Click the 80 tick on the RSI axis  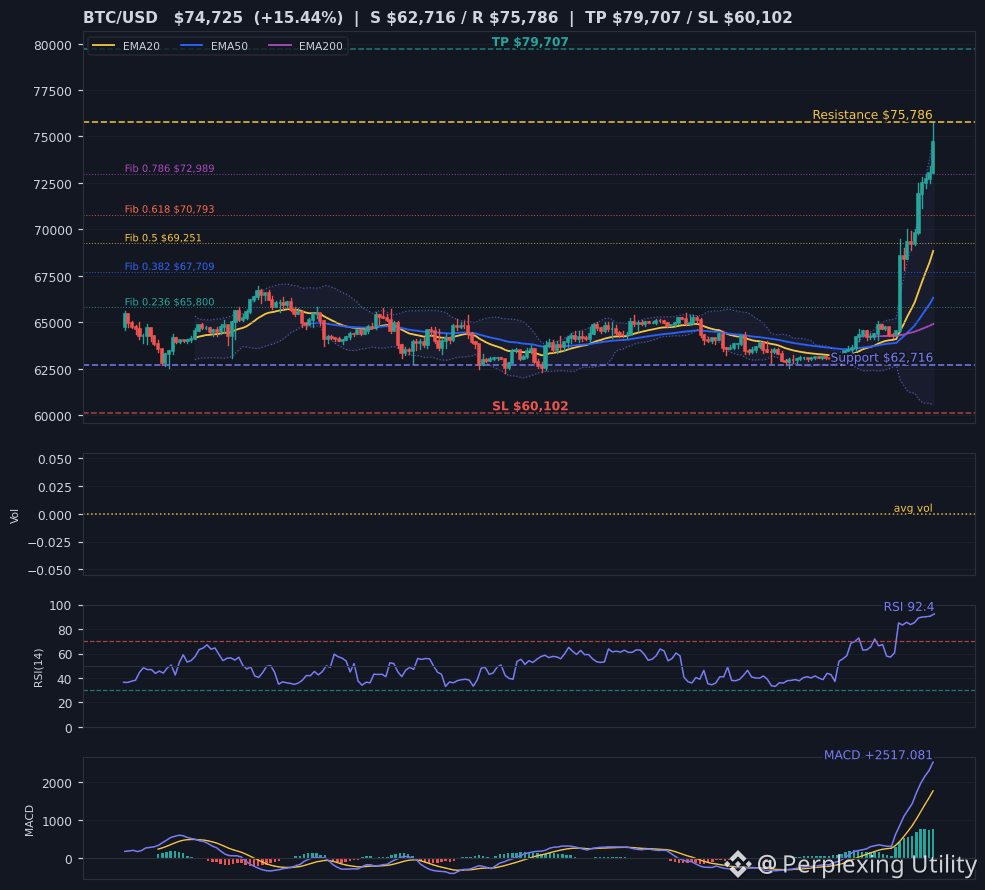pyautogui.click(x=65, y=631)
